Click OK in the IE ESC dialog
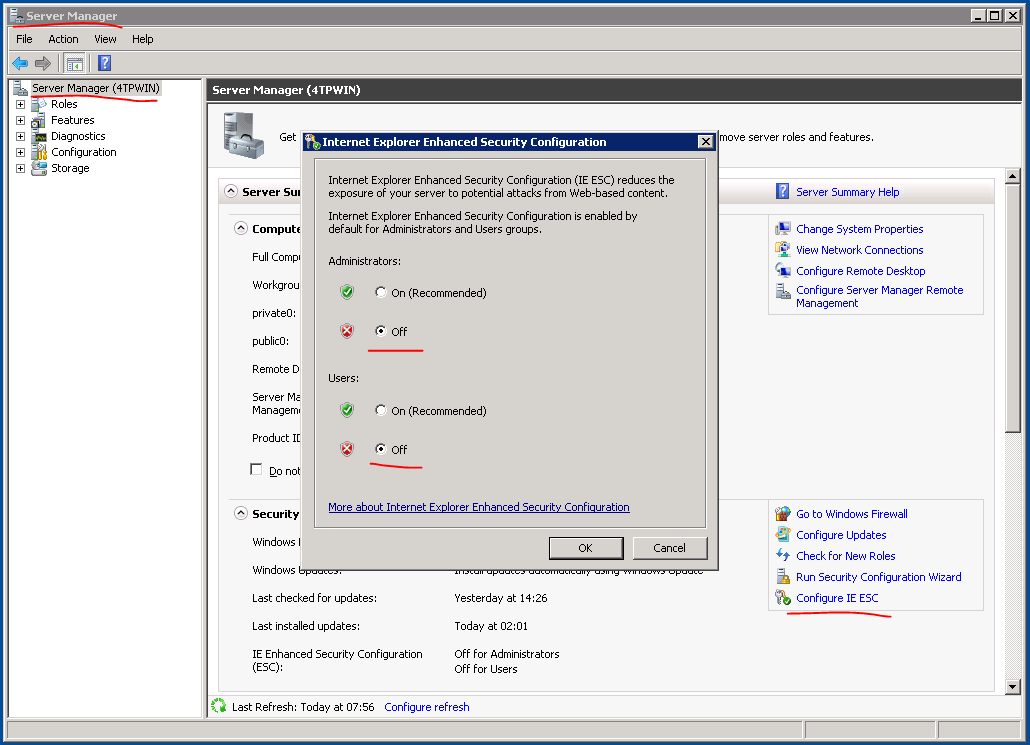Viewport: 1030px width, 745px height. pyautogui.click(x=586, y=548)
